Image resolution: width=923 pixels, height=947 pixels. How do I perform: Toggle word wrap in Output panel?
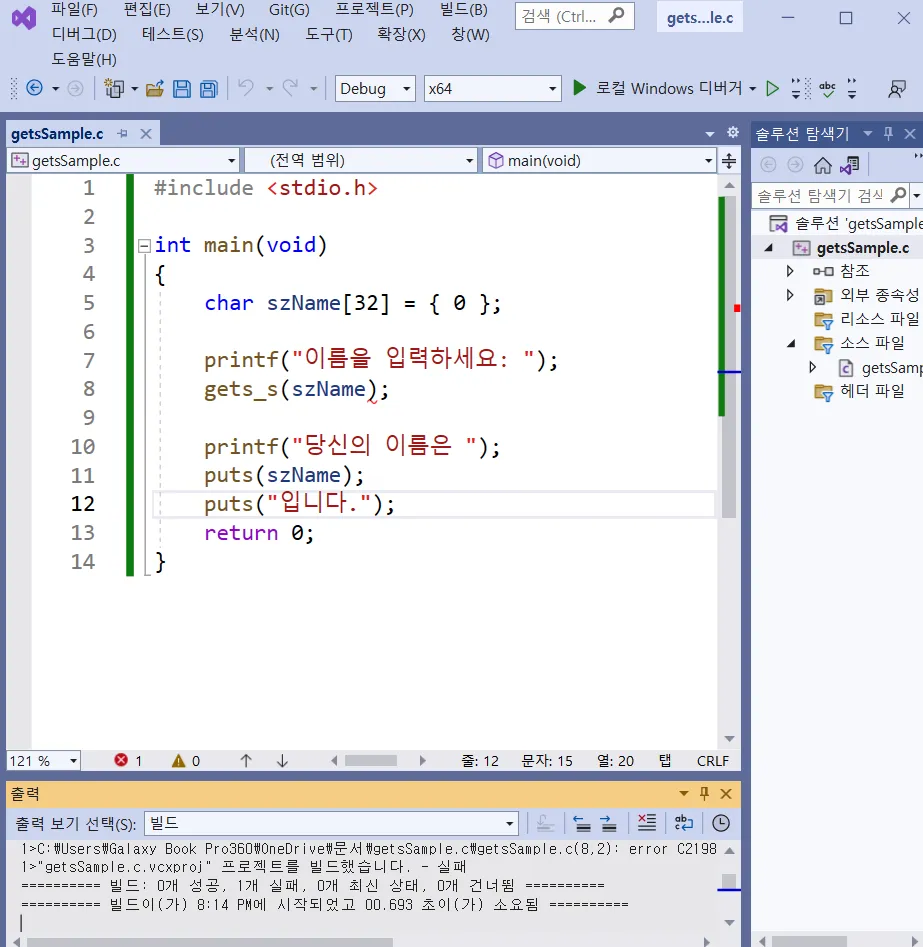(x=683, y=822)
